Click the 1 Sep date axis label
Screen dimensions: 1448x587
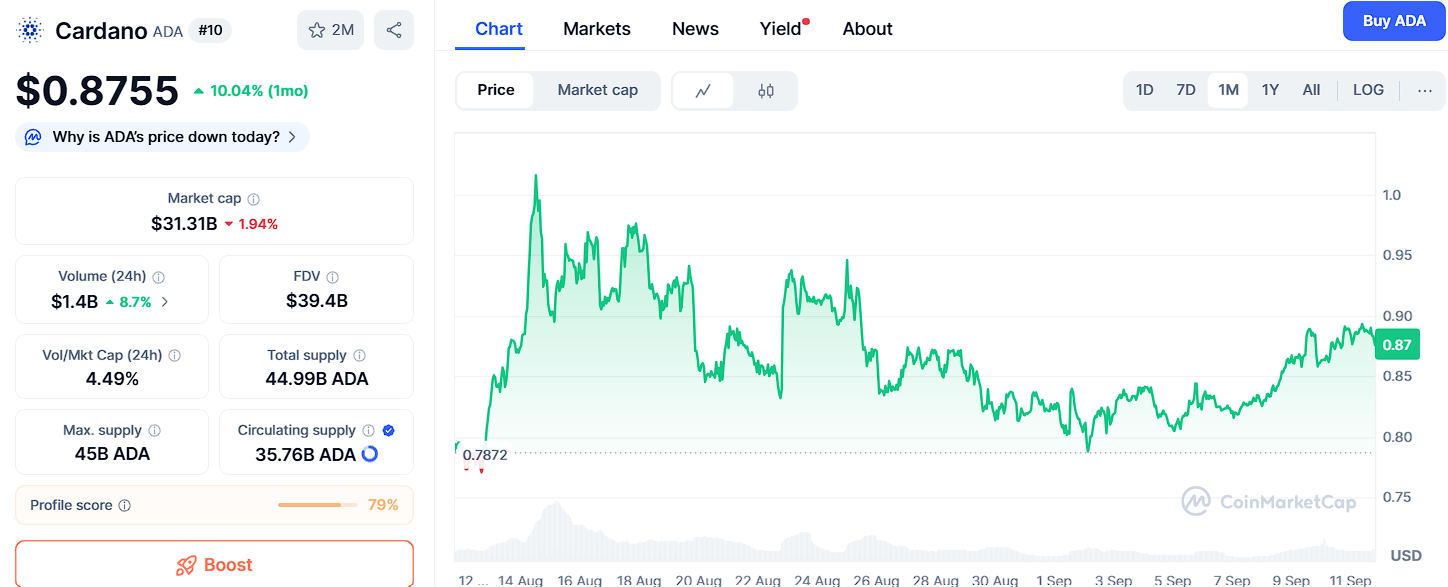[1054, 580]
